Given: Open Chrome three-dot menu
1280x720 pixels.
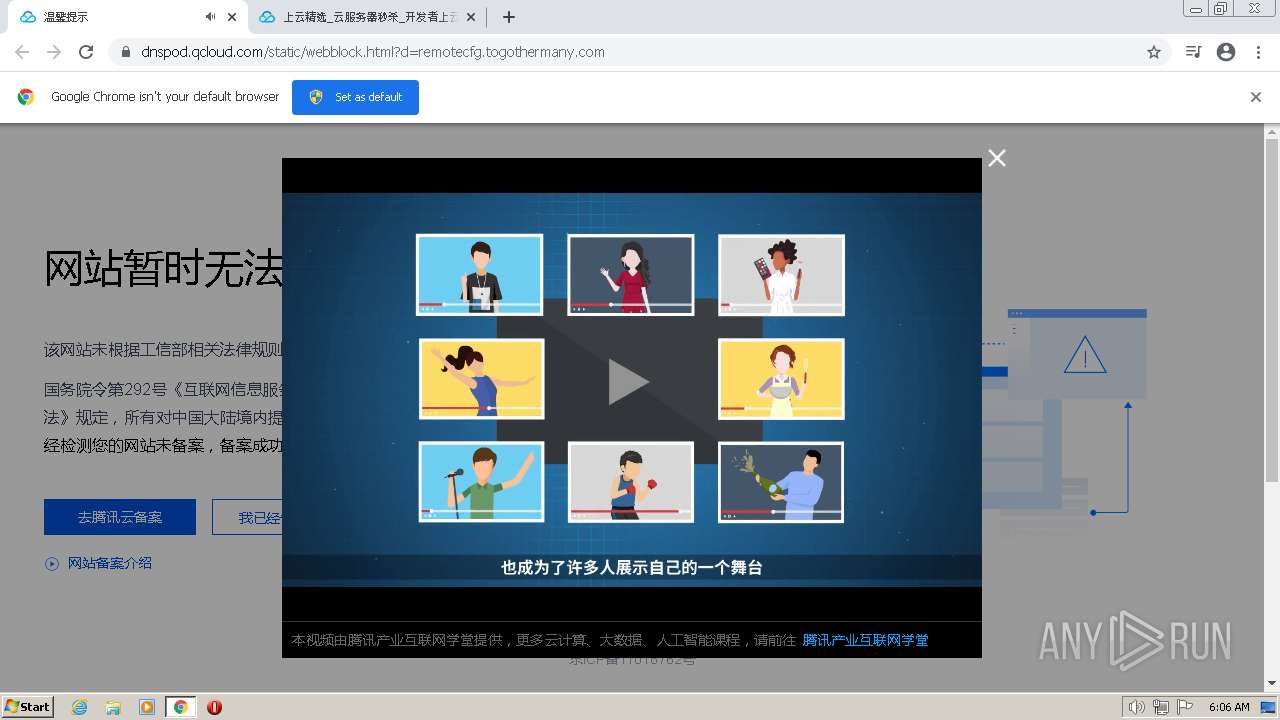Looking at the screenshot, I should coord(1258,52).
